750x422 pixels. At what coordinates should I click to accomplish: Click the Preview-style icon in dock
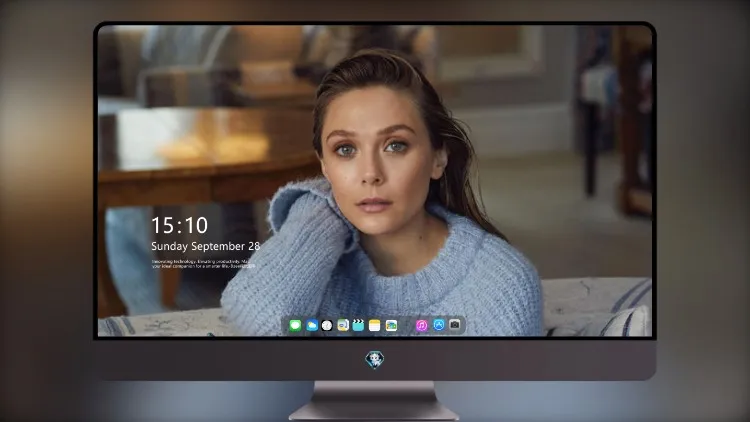coord(343,326)
